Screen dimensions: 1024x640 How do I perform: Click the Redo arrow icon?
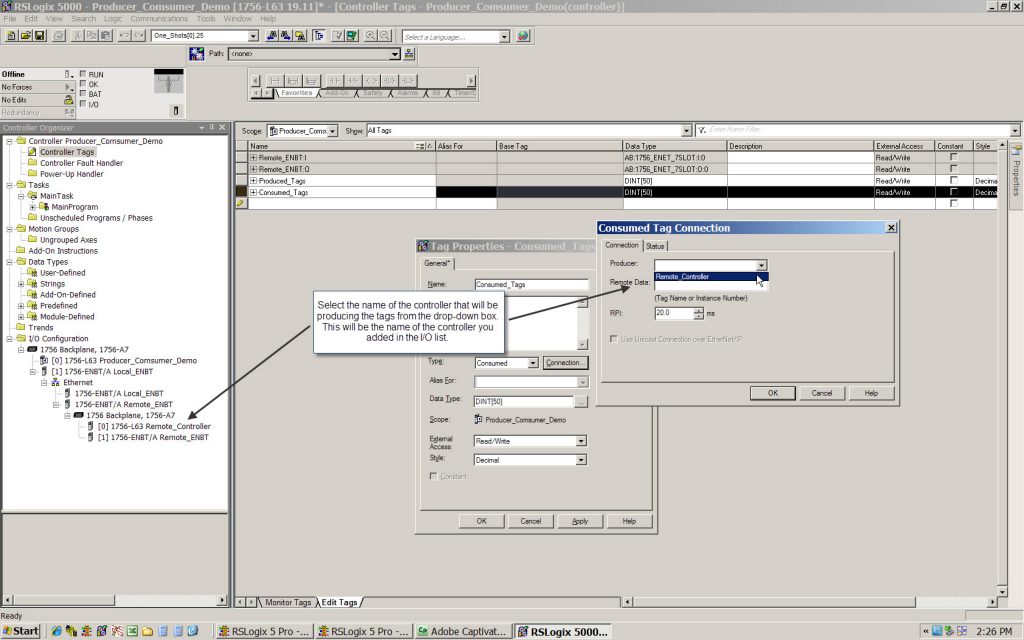138,35
